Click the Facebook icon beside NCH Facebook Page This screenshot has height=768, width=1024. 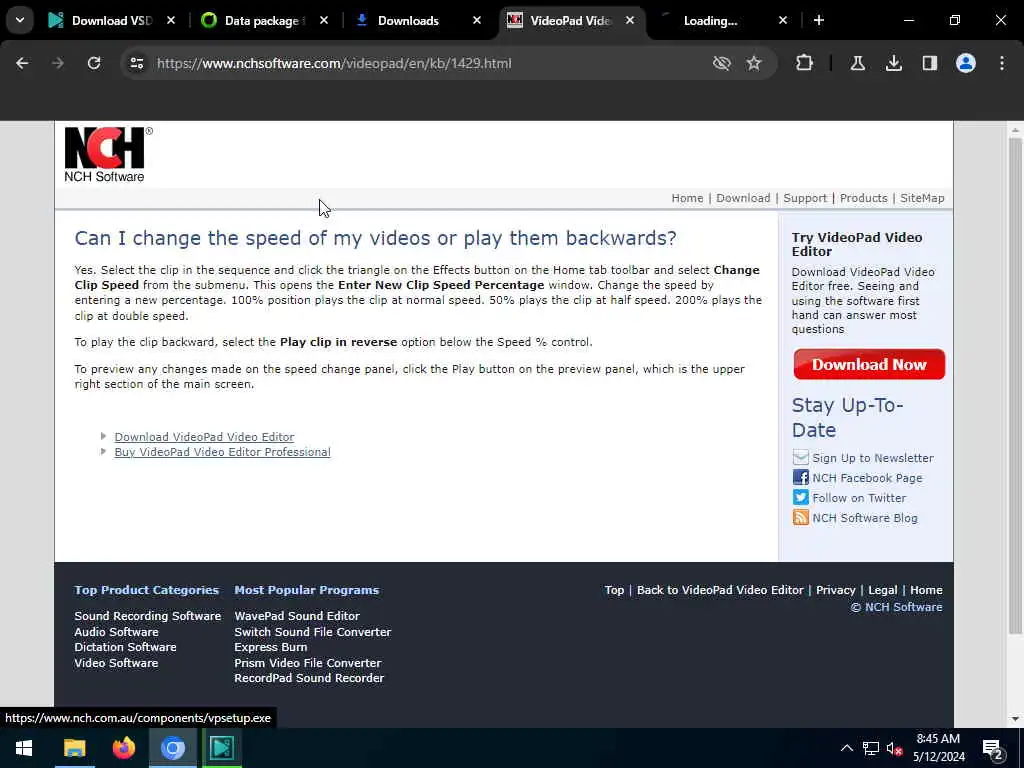pos(801,477)
